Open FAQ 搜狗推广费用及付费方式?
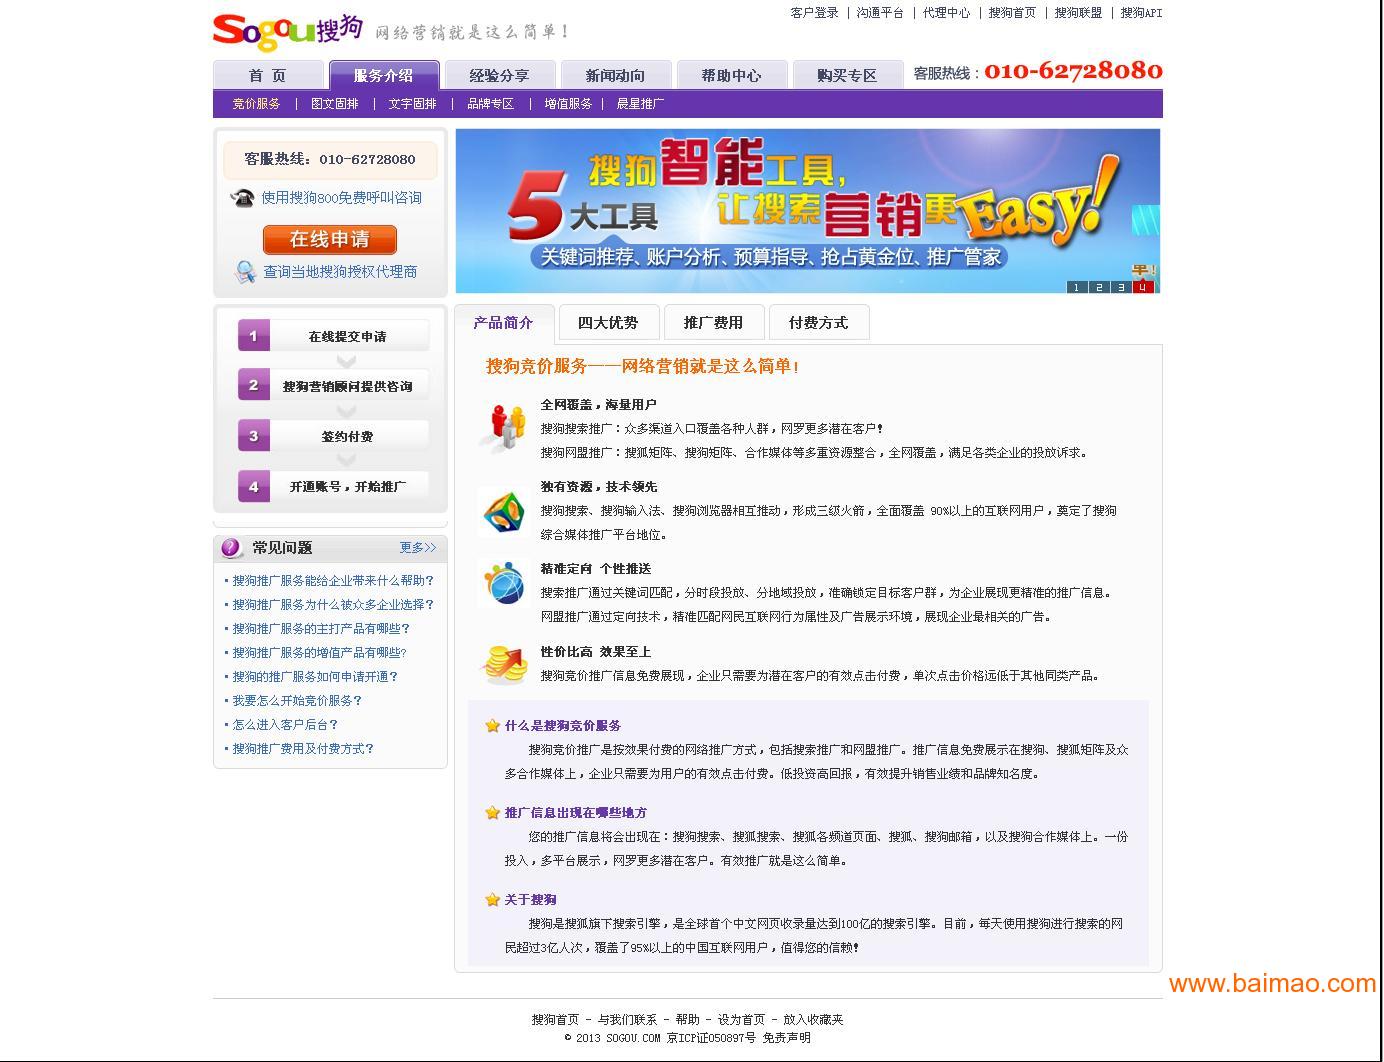This screenshot has width=1384, height=1062. click(303, 749)
